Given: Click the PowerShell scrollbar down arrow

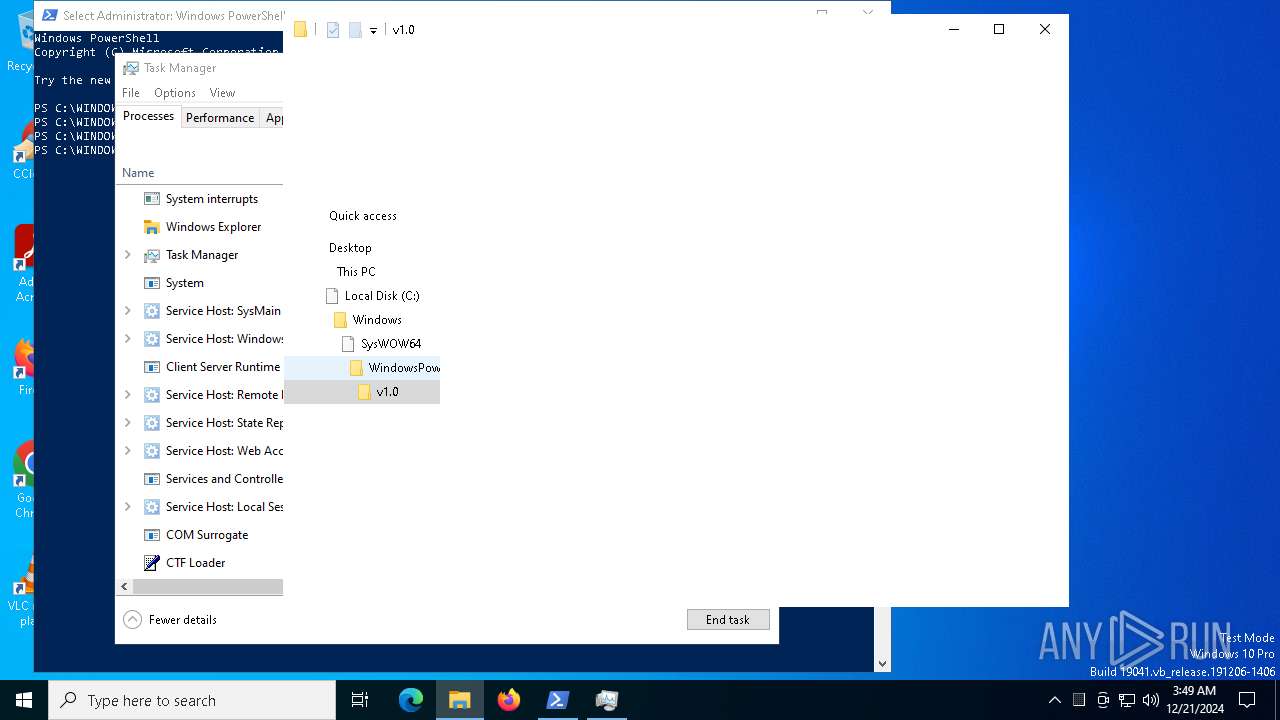Looking at the screenshot, I should pyautogui.click(x=882, y=663).
